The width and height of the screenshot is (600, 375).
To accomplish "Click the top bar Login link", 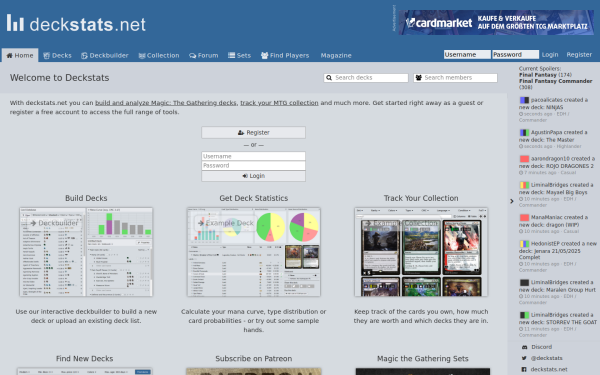I will click(x=550, y=55).
